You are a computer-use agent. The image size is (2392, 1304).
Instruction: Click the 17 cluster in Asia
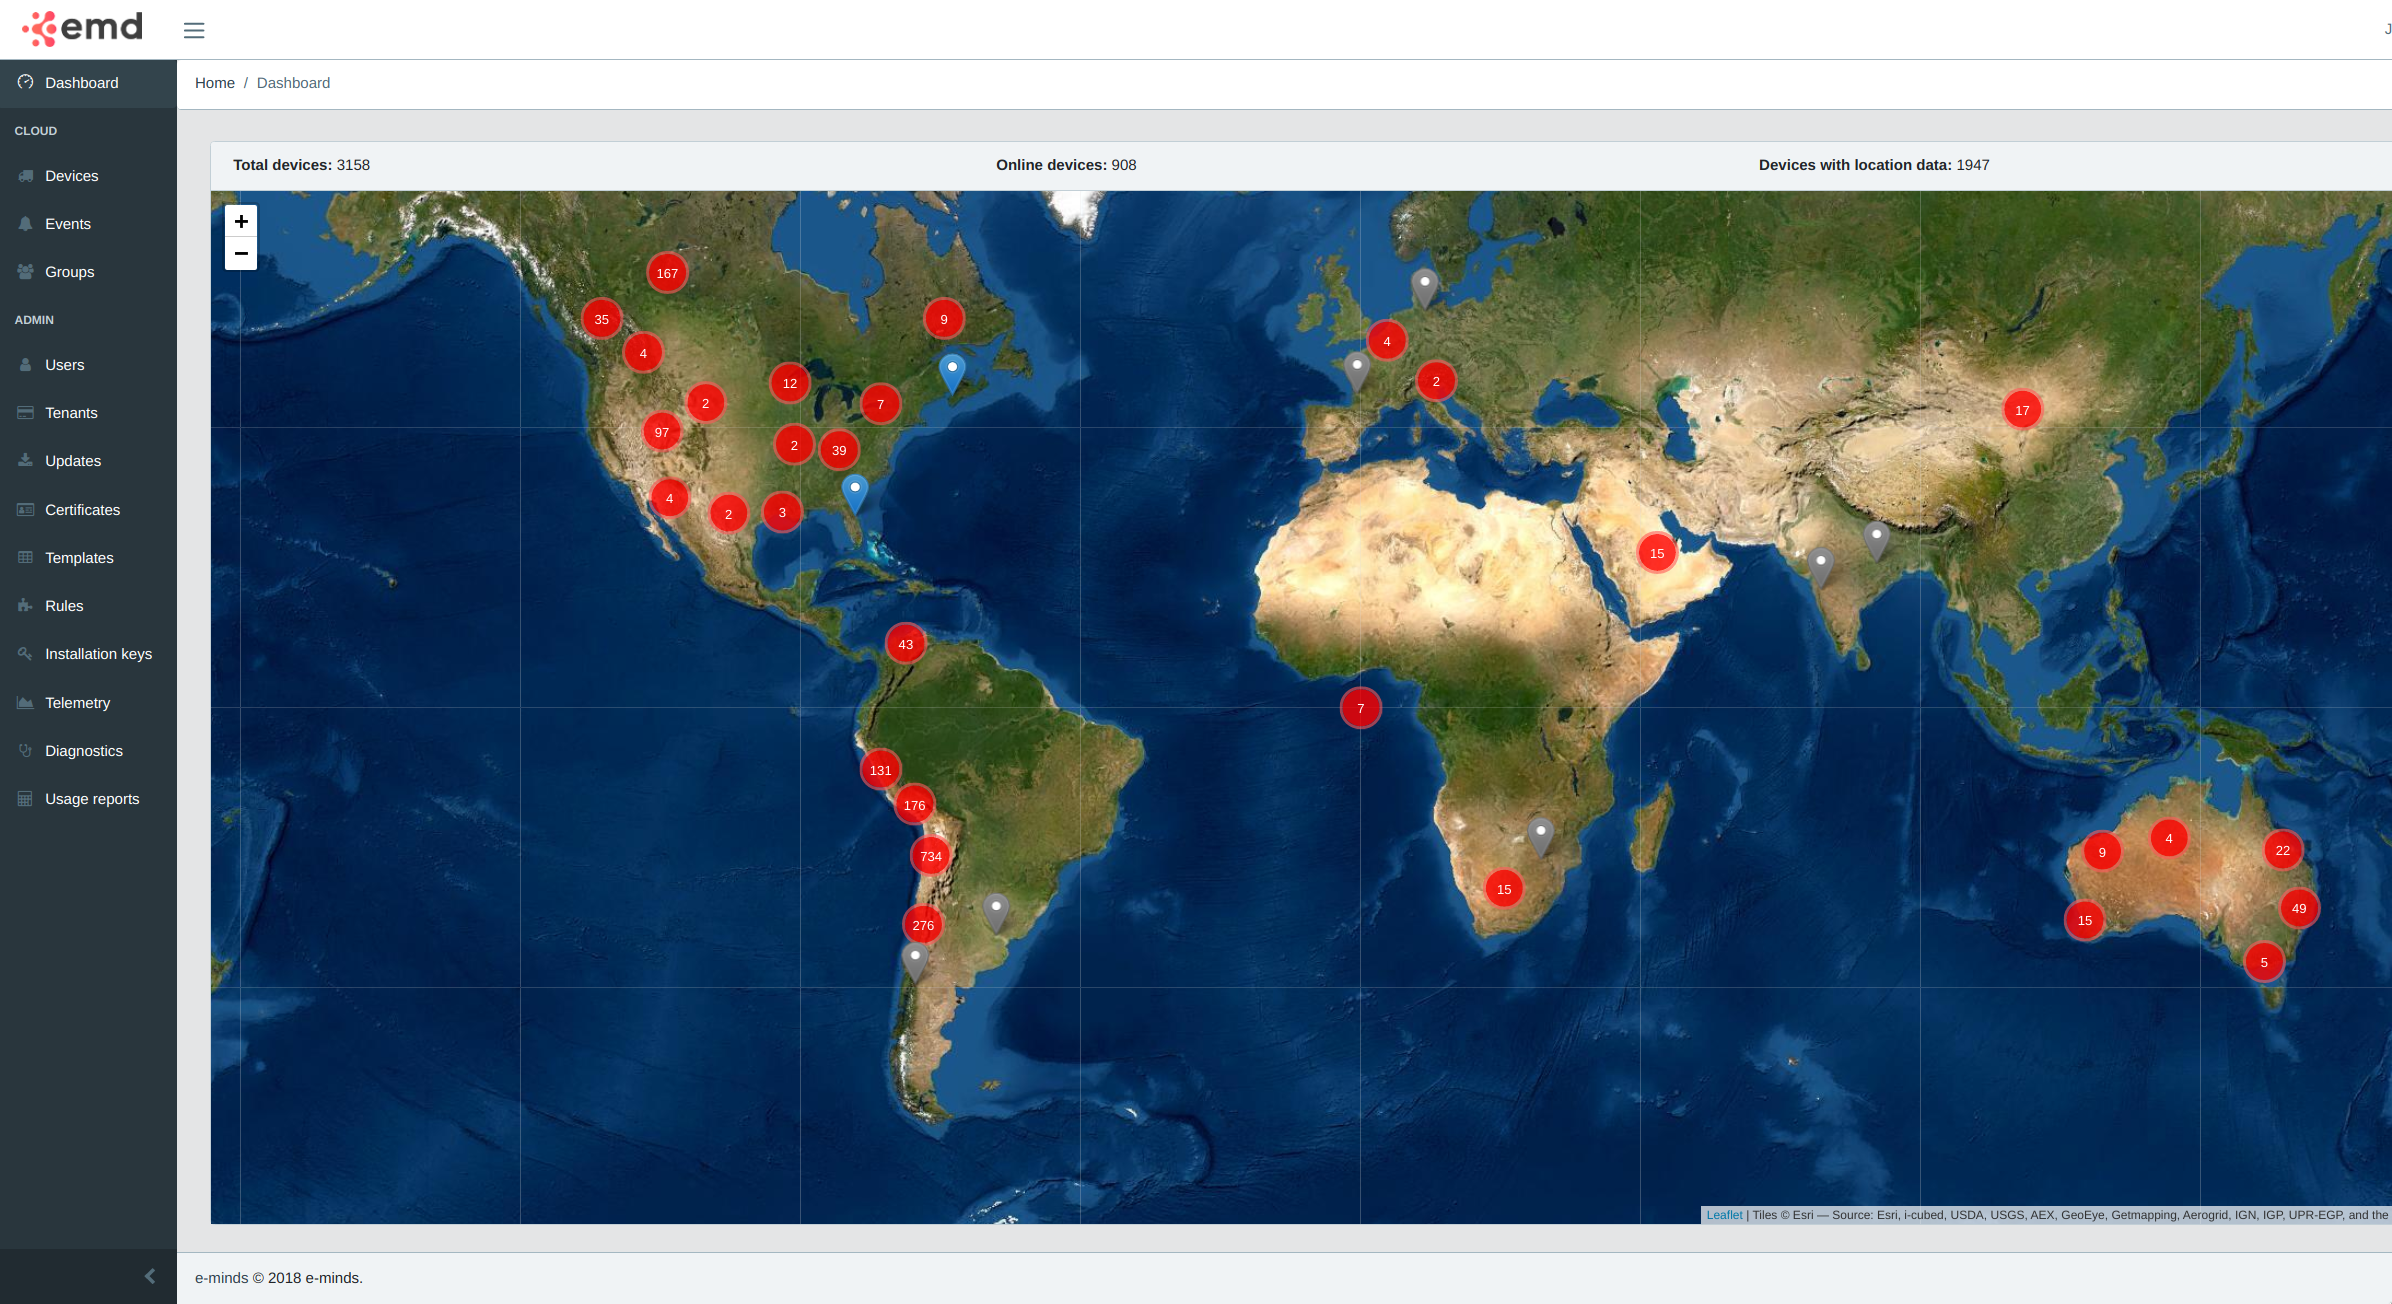coord(2022,410)
